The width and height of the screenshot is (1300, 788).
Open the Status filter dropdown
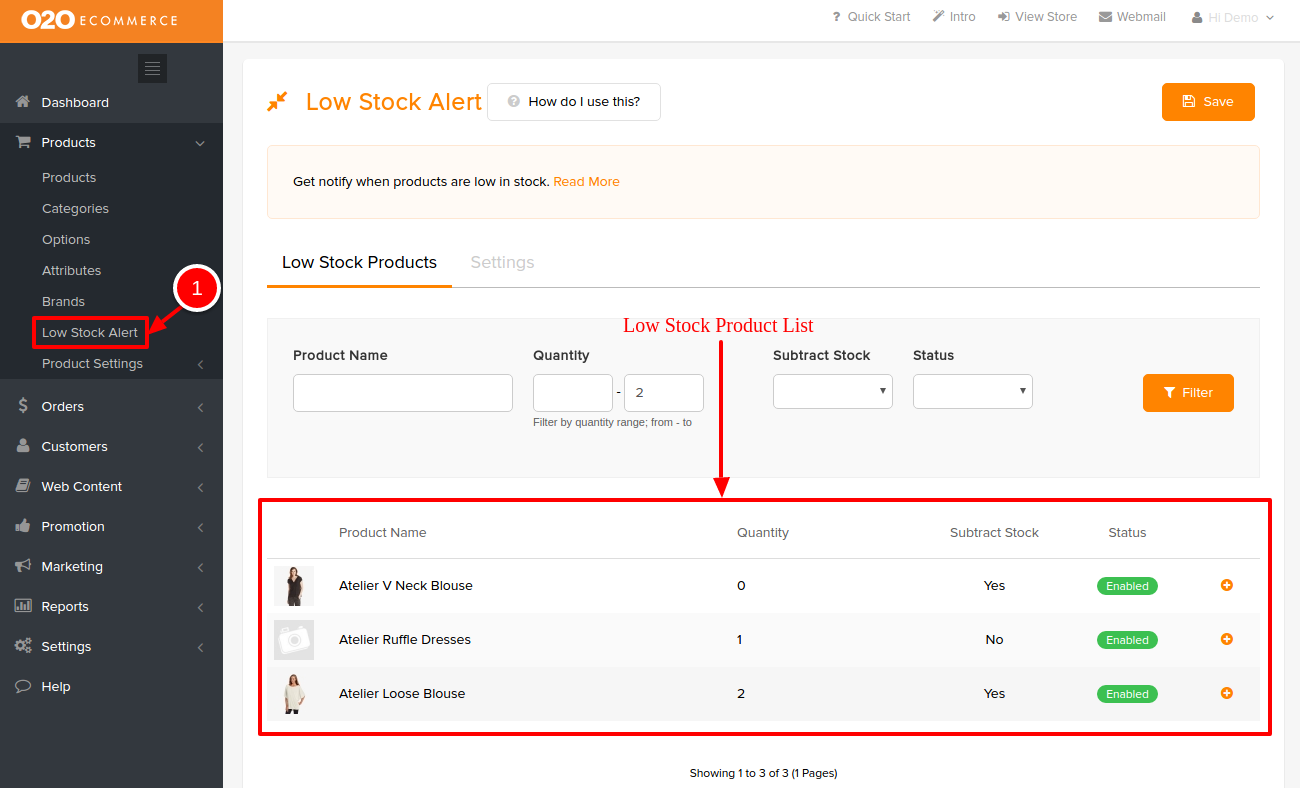[x=972, y=391]
